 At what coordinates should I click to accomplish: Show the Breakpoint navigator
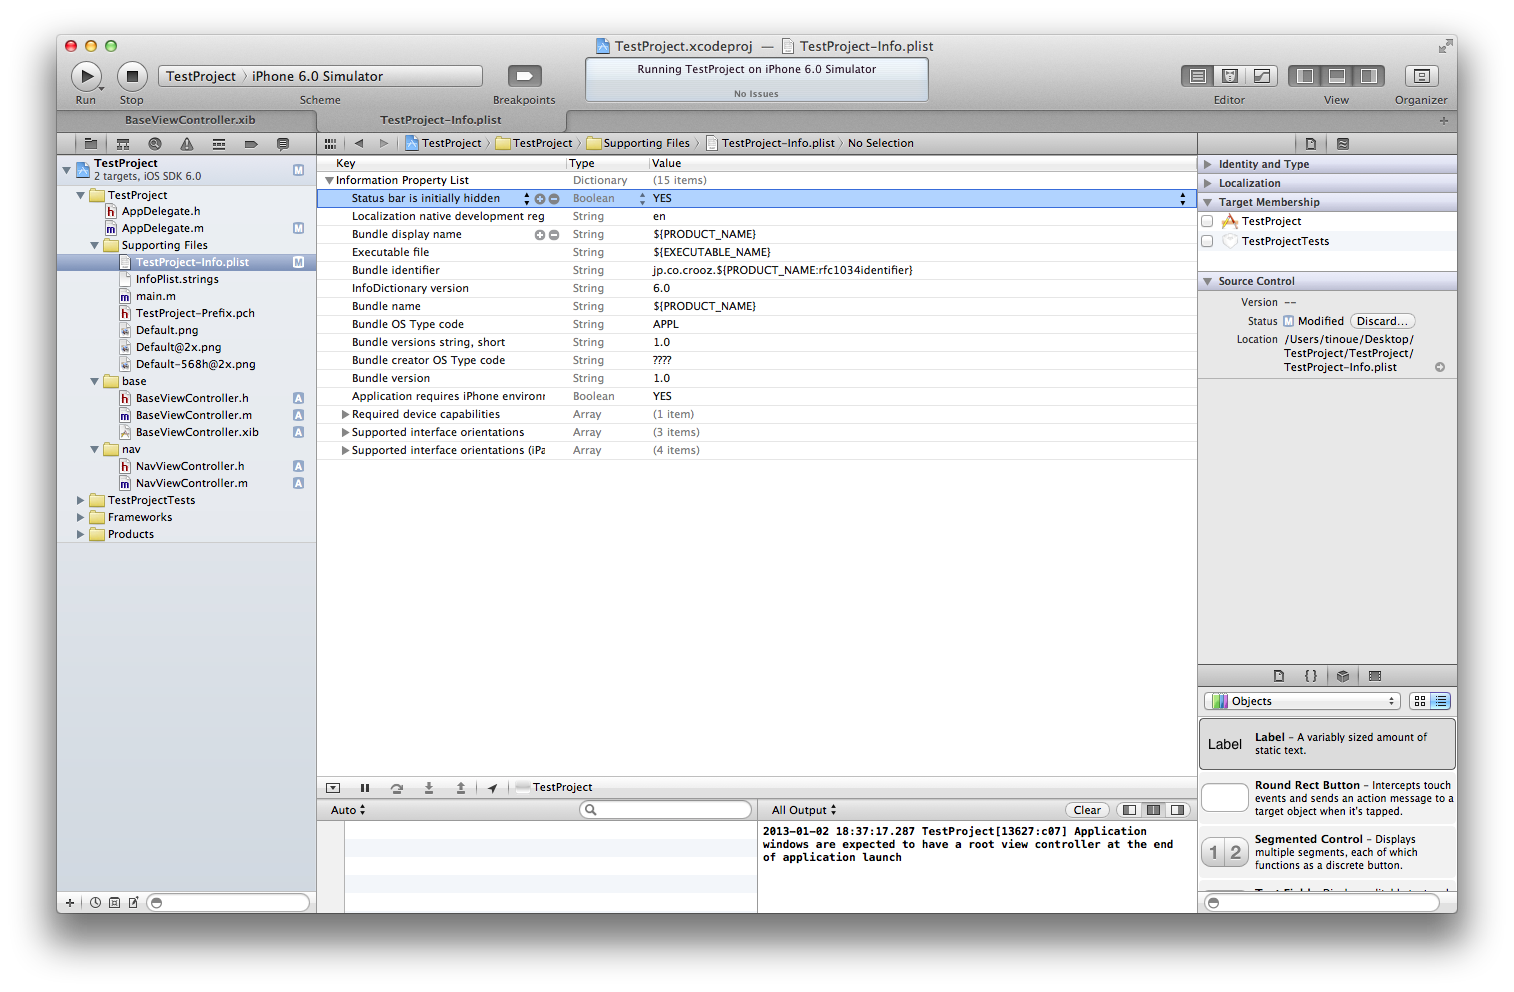(x=251, y=144)
